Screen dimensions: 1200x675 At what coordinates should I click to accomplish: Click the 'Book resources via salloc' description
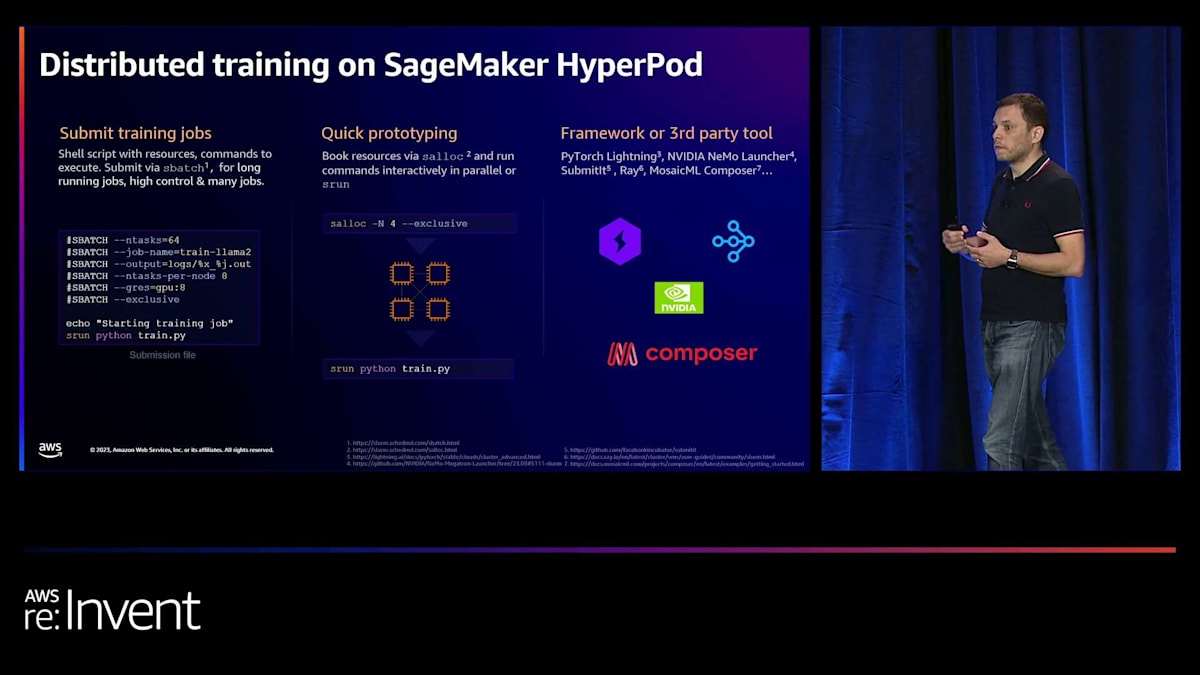click(419, 171)
